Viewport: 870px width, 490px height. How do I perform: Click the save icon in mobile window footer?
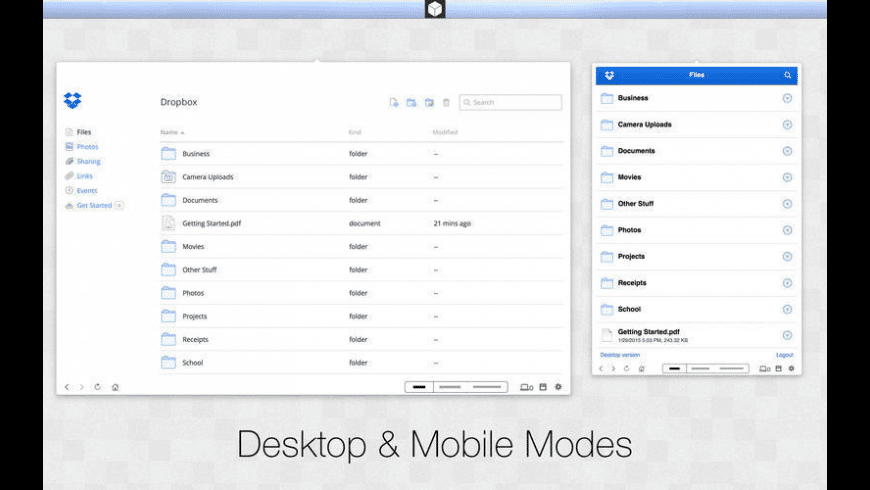coord(778,368)
